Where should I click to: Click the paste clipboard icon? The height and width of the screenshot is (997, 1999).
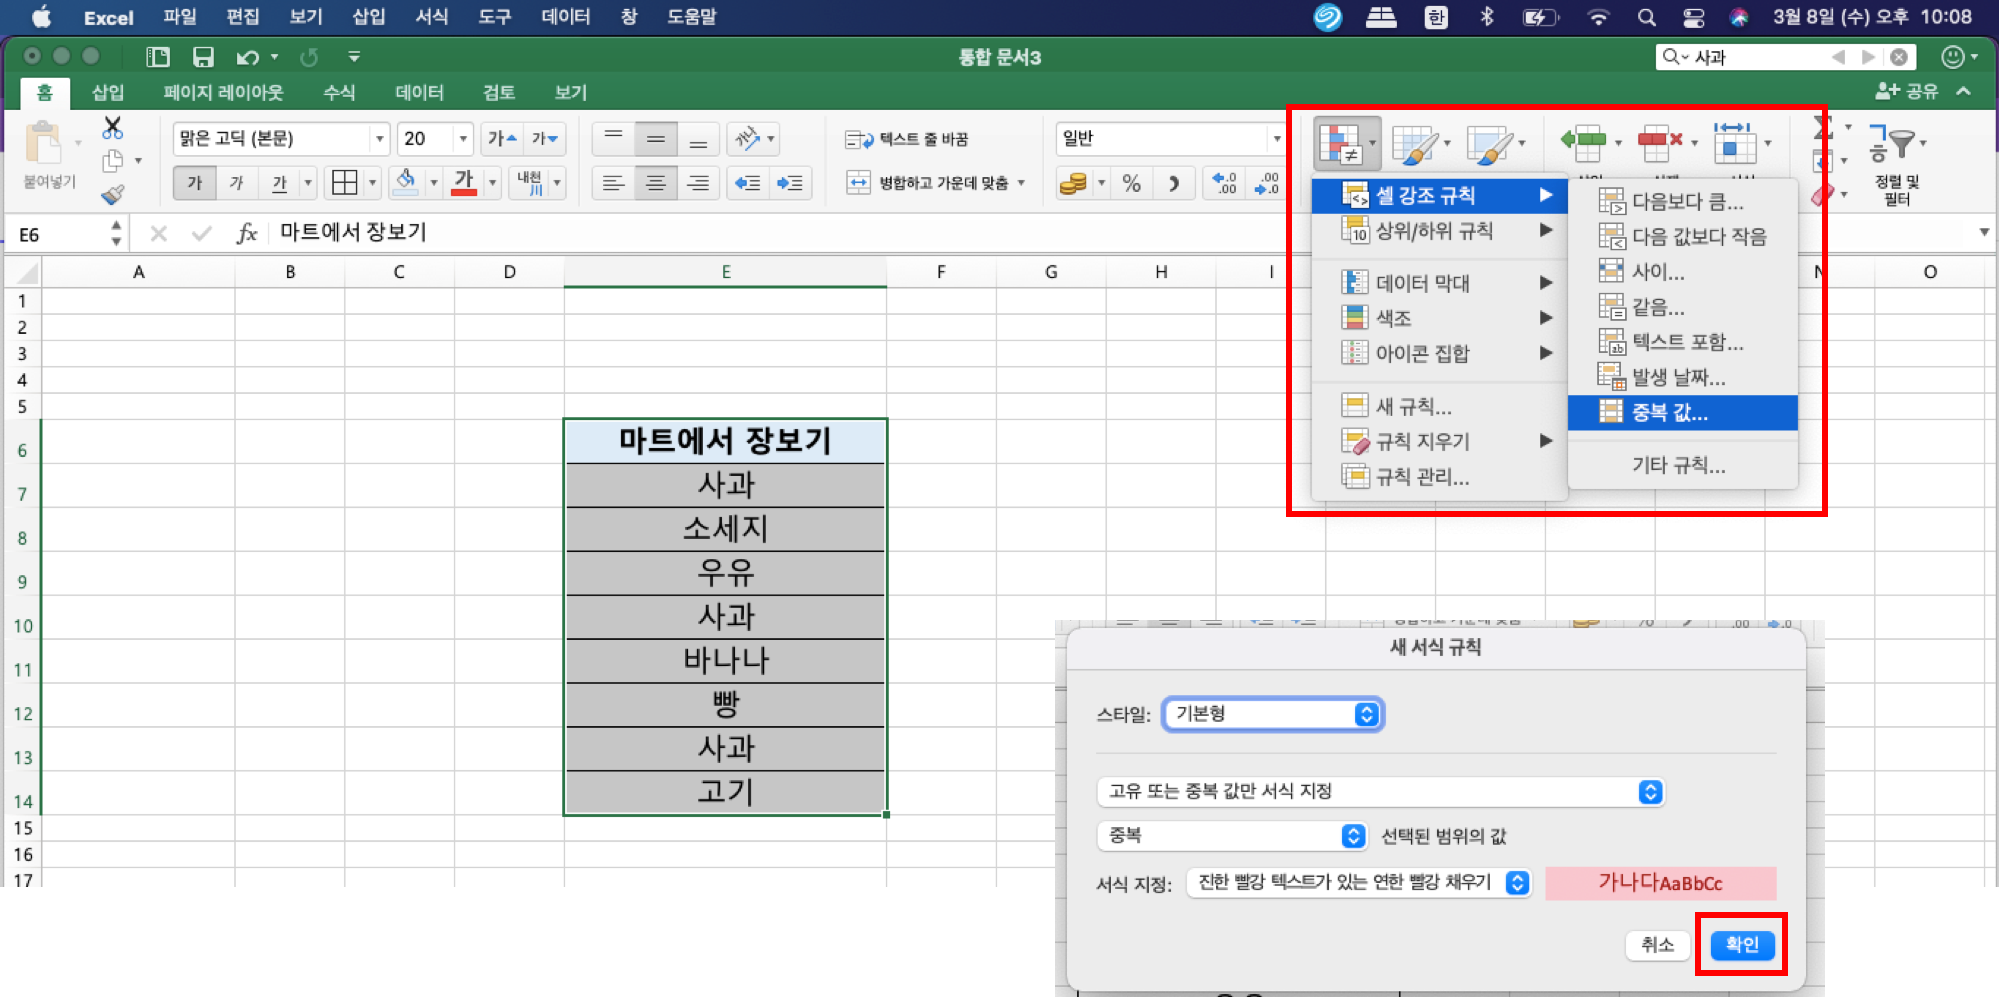[x=43, y=143]
